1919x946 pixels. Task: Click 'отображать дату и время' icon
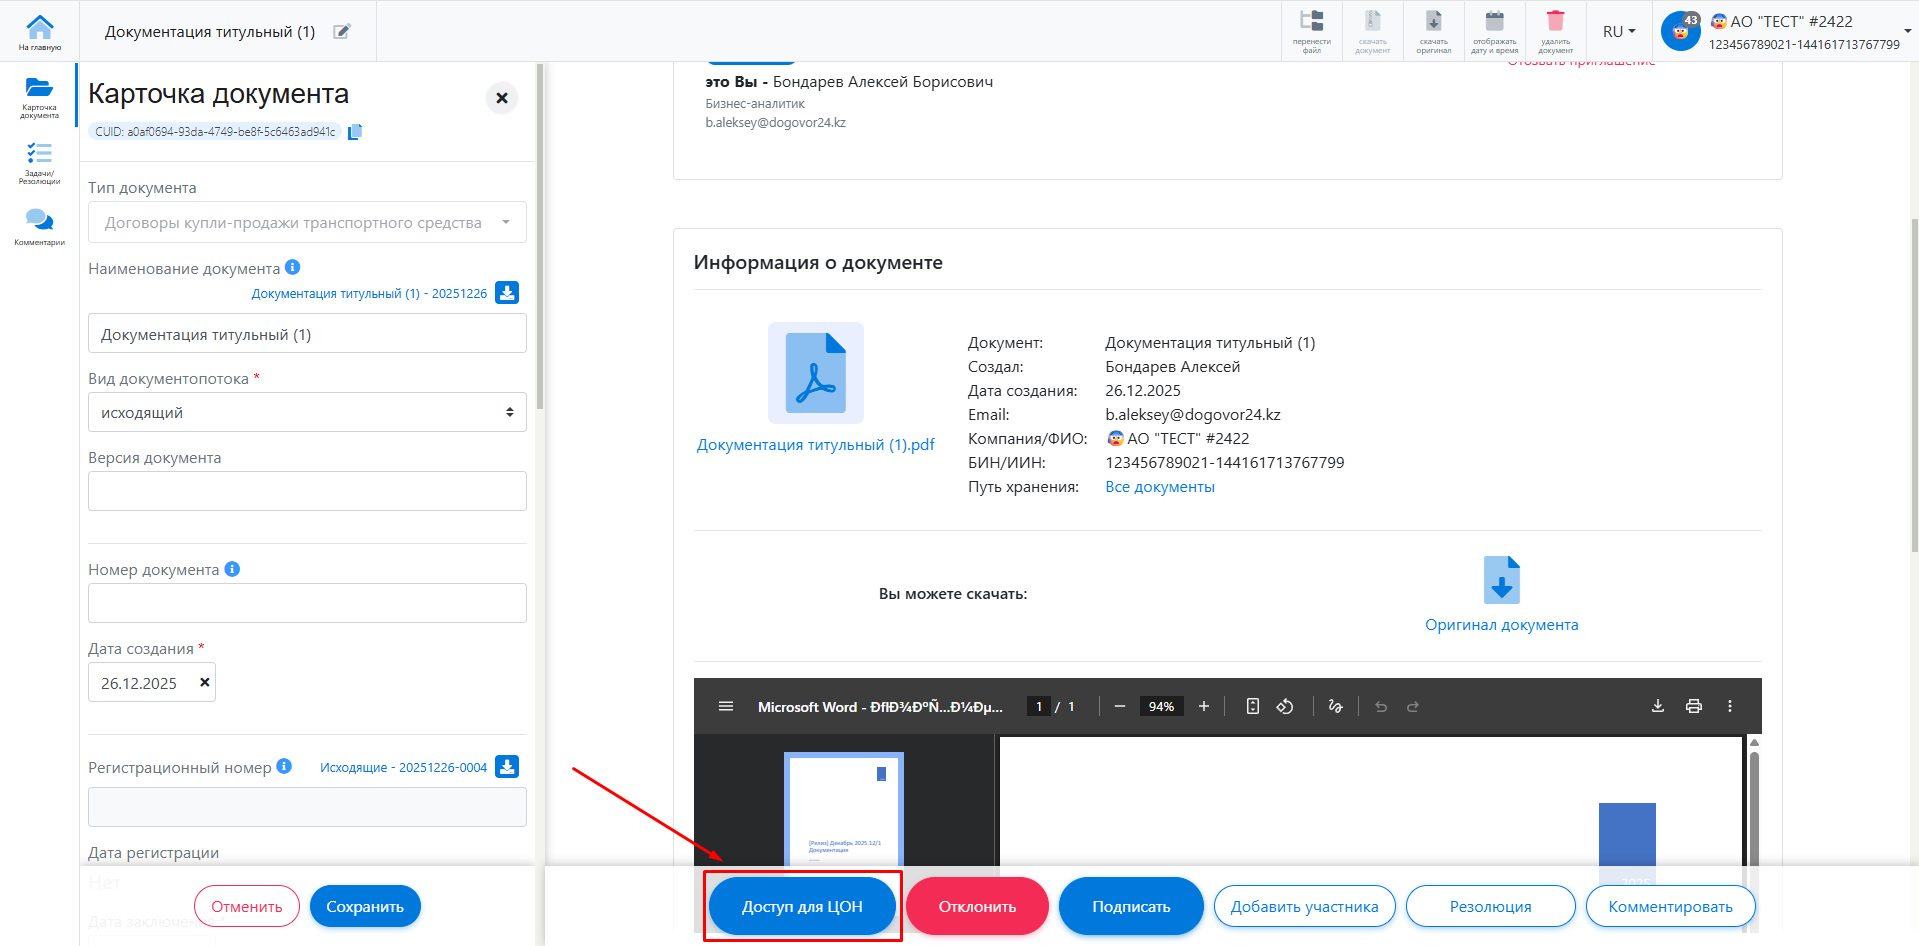click(x=1494, y=30)
